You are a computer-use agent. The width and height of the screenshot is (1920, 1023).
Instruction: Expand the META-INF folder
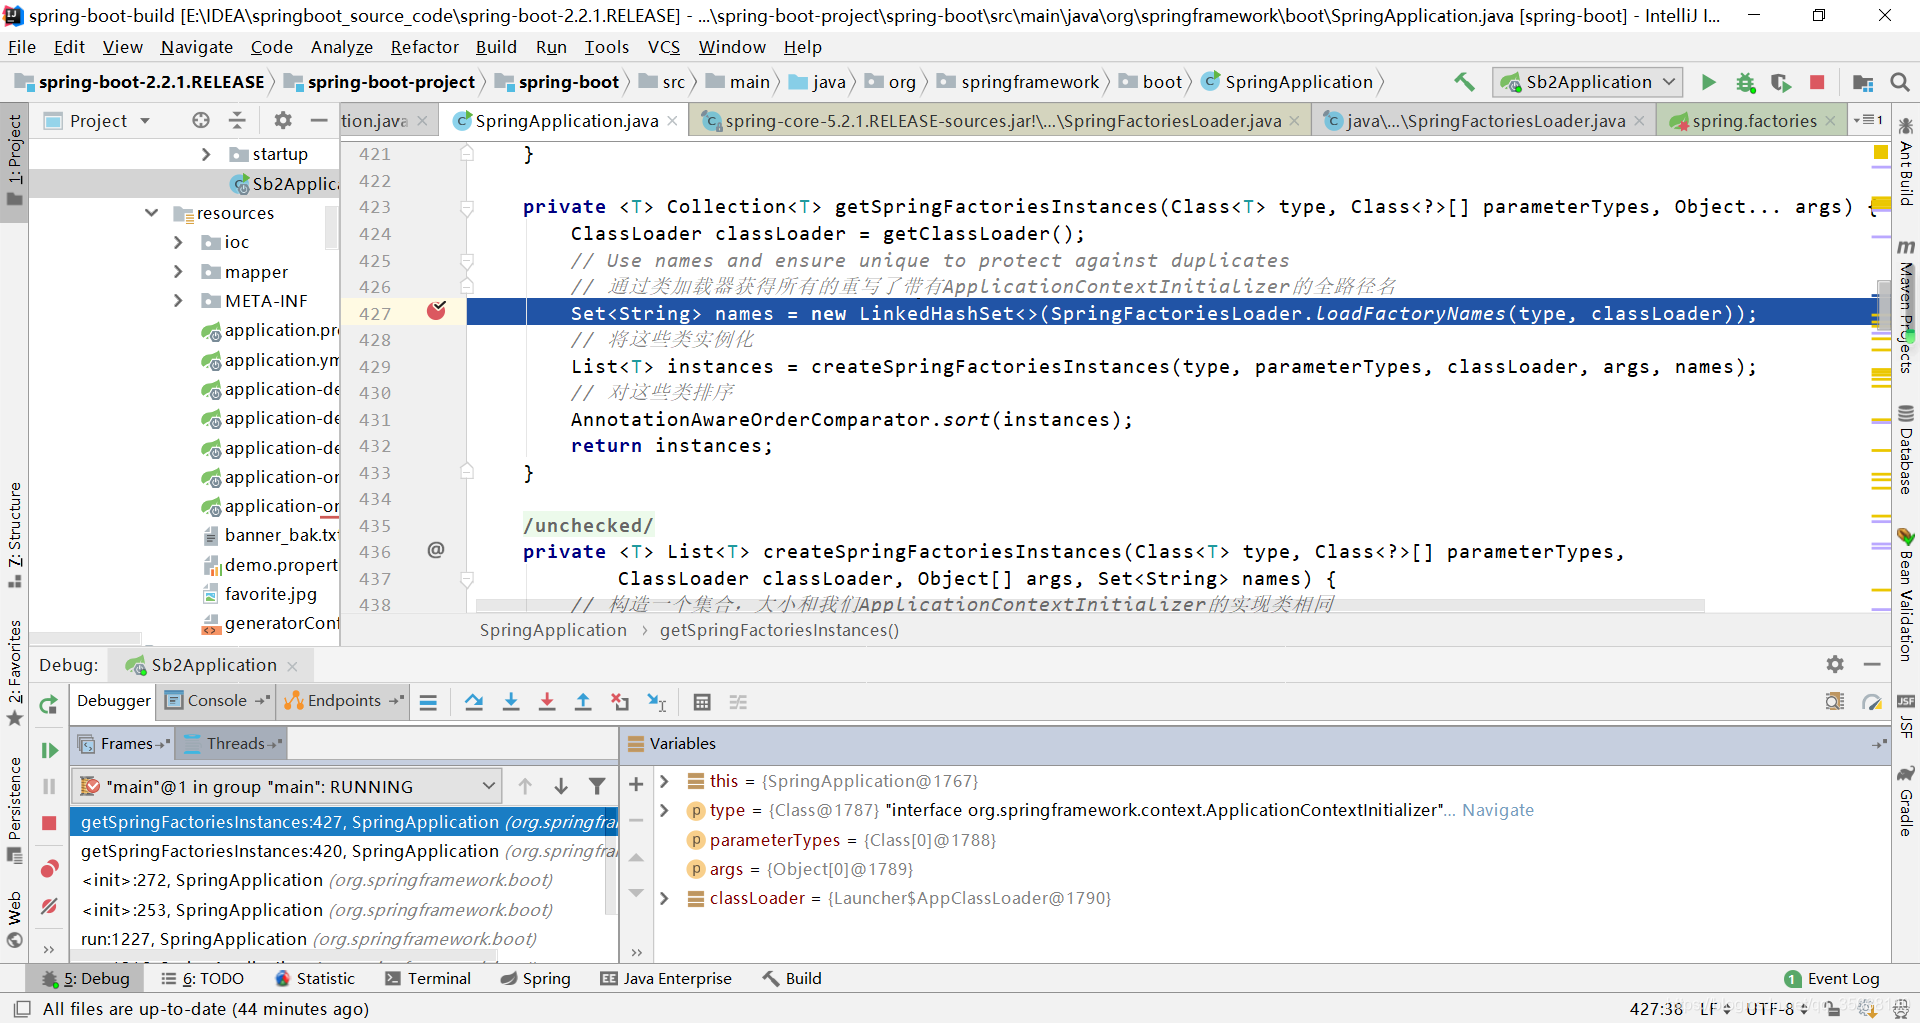coord(178,300)
